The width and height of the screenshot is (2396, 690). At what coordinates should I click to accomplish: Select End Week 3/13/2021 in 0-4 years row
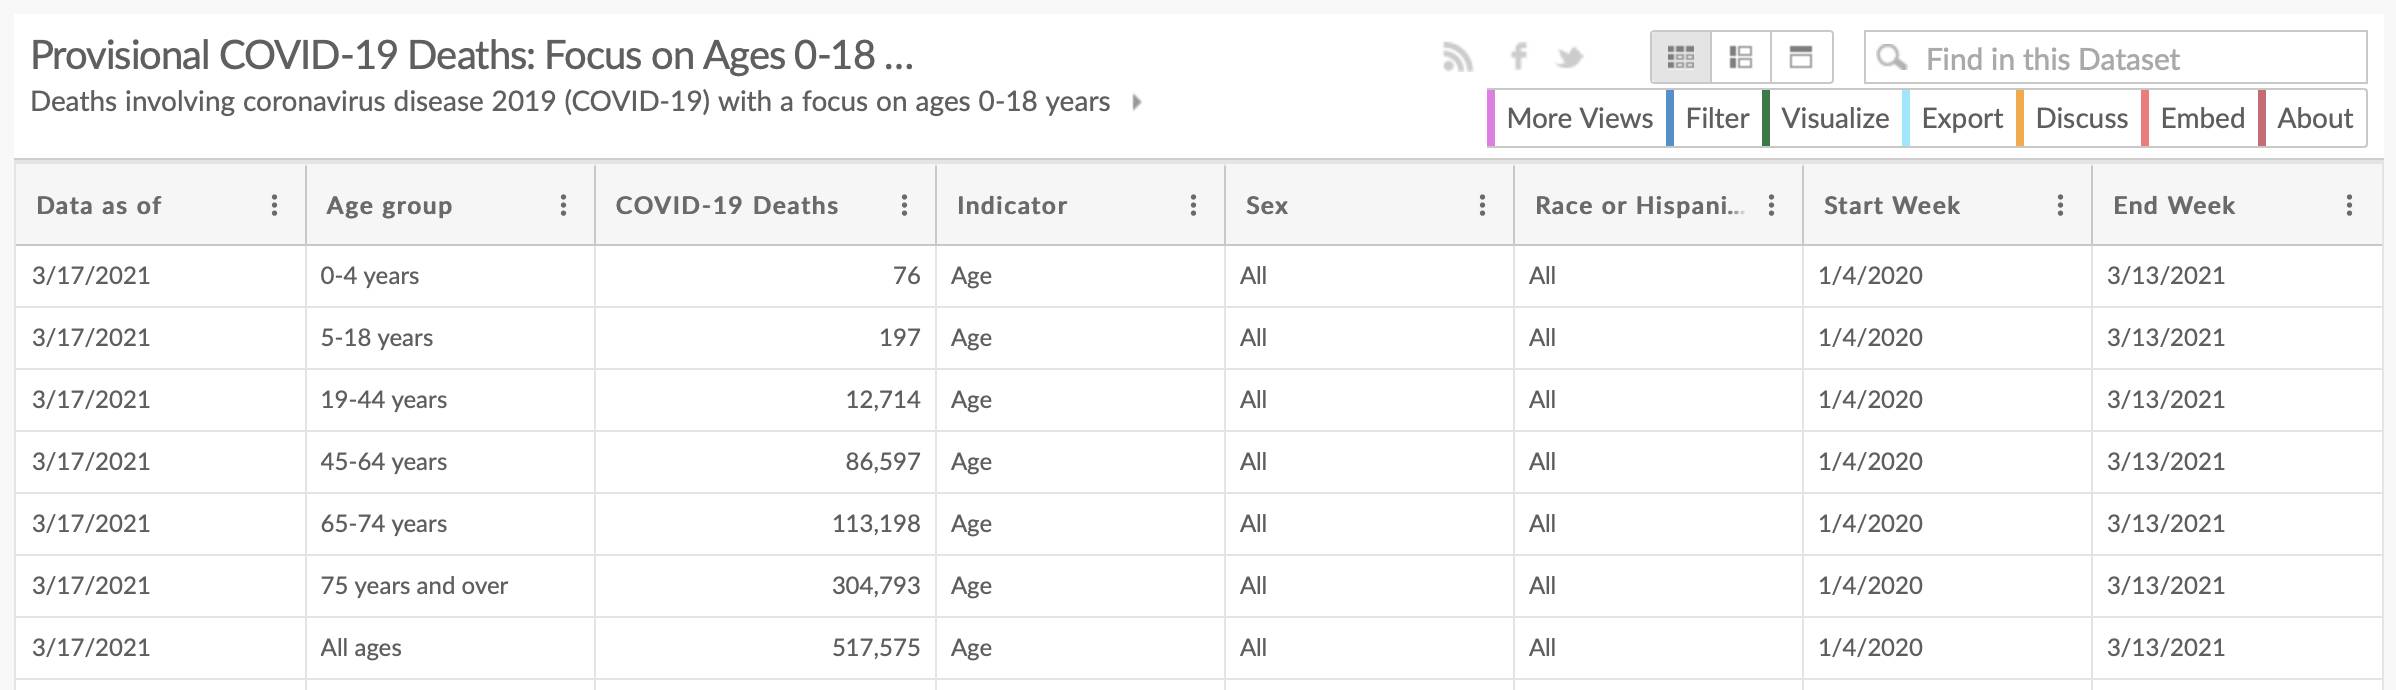[2237, 276]
